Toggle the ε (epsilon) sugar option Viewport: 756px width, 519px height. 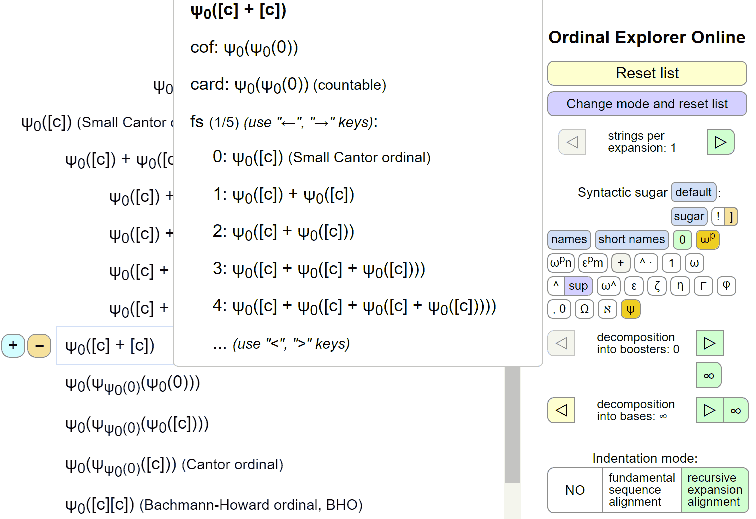pyautogui.click(x=634, y=286)
